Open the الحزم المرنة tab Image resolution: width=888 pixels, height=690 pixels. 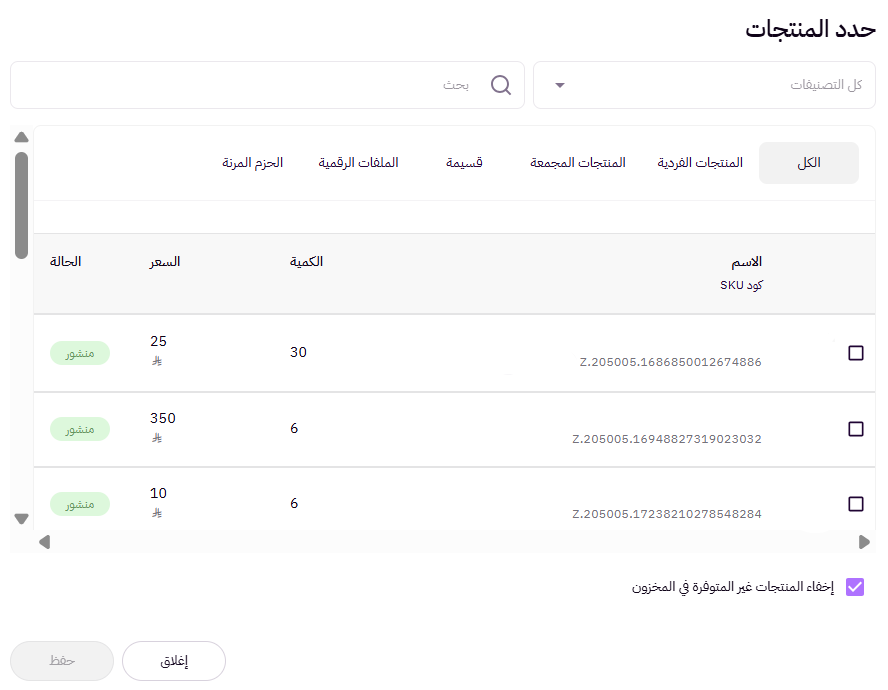coord(252,162)
